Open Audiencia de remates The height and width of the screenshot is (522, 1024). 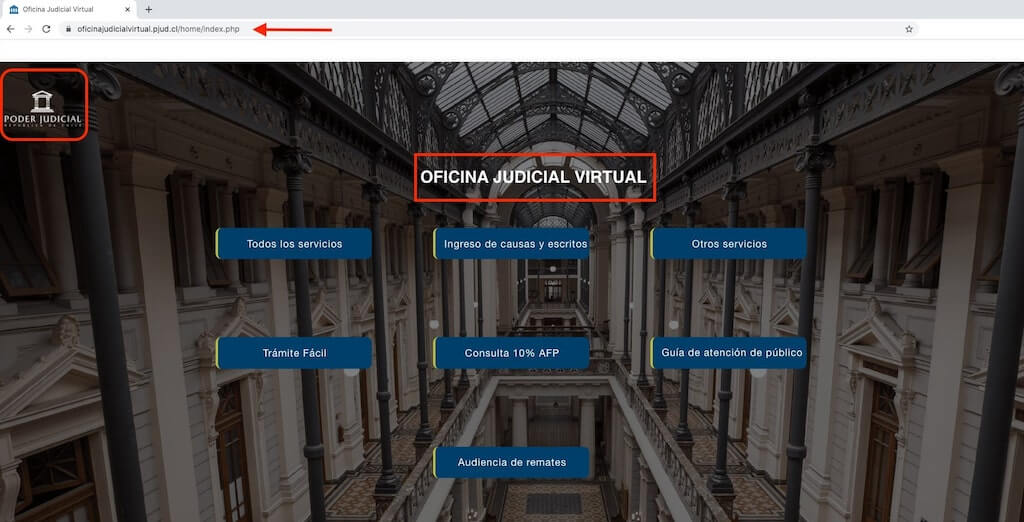[x=511, y=463]
